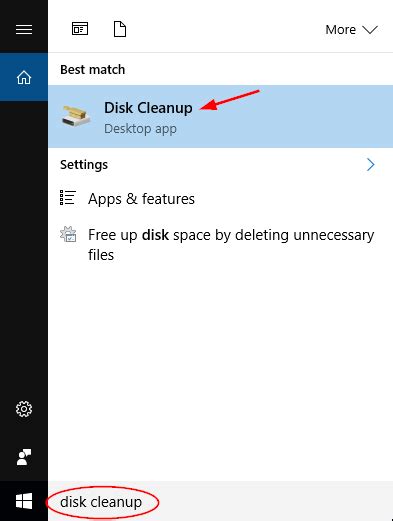393x521 pixels.
Task: Click the Windows Start button
Action: tap(24, 501)
